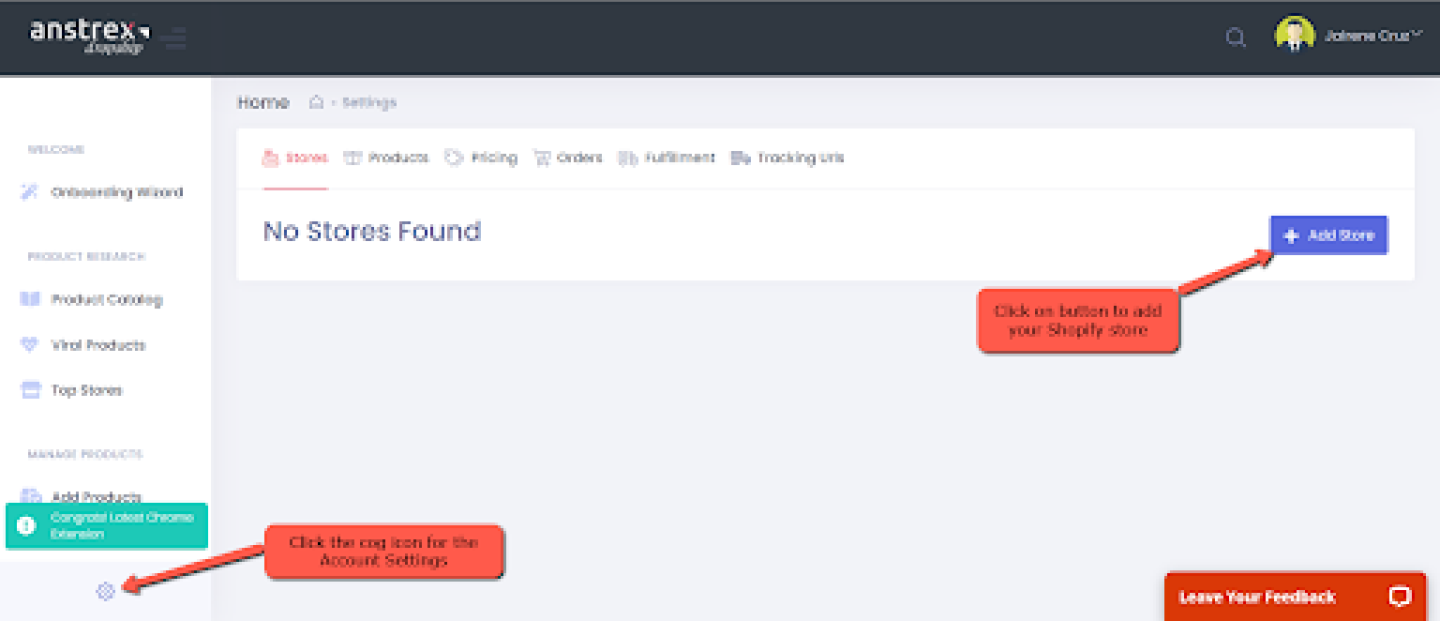Click the home icon in breadcrumb

click(x=316, y=102)
